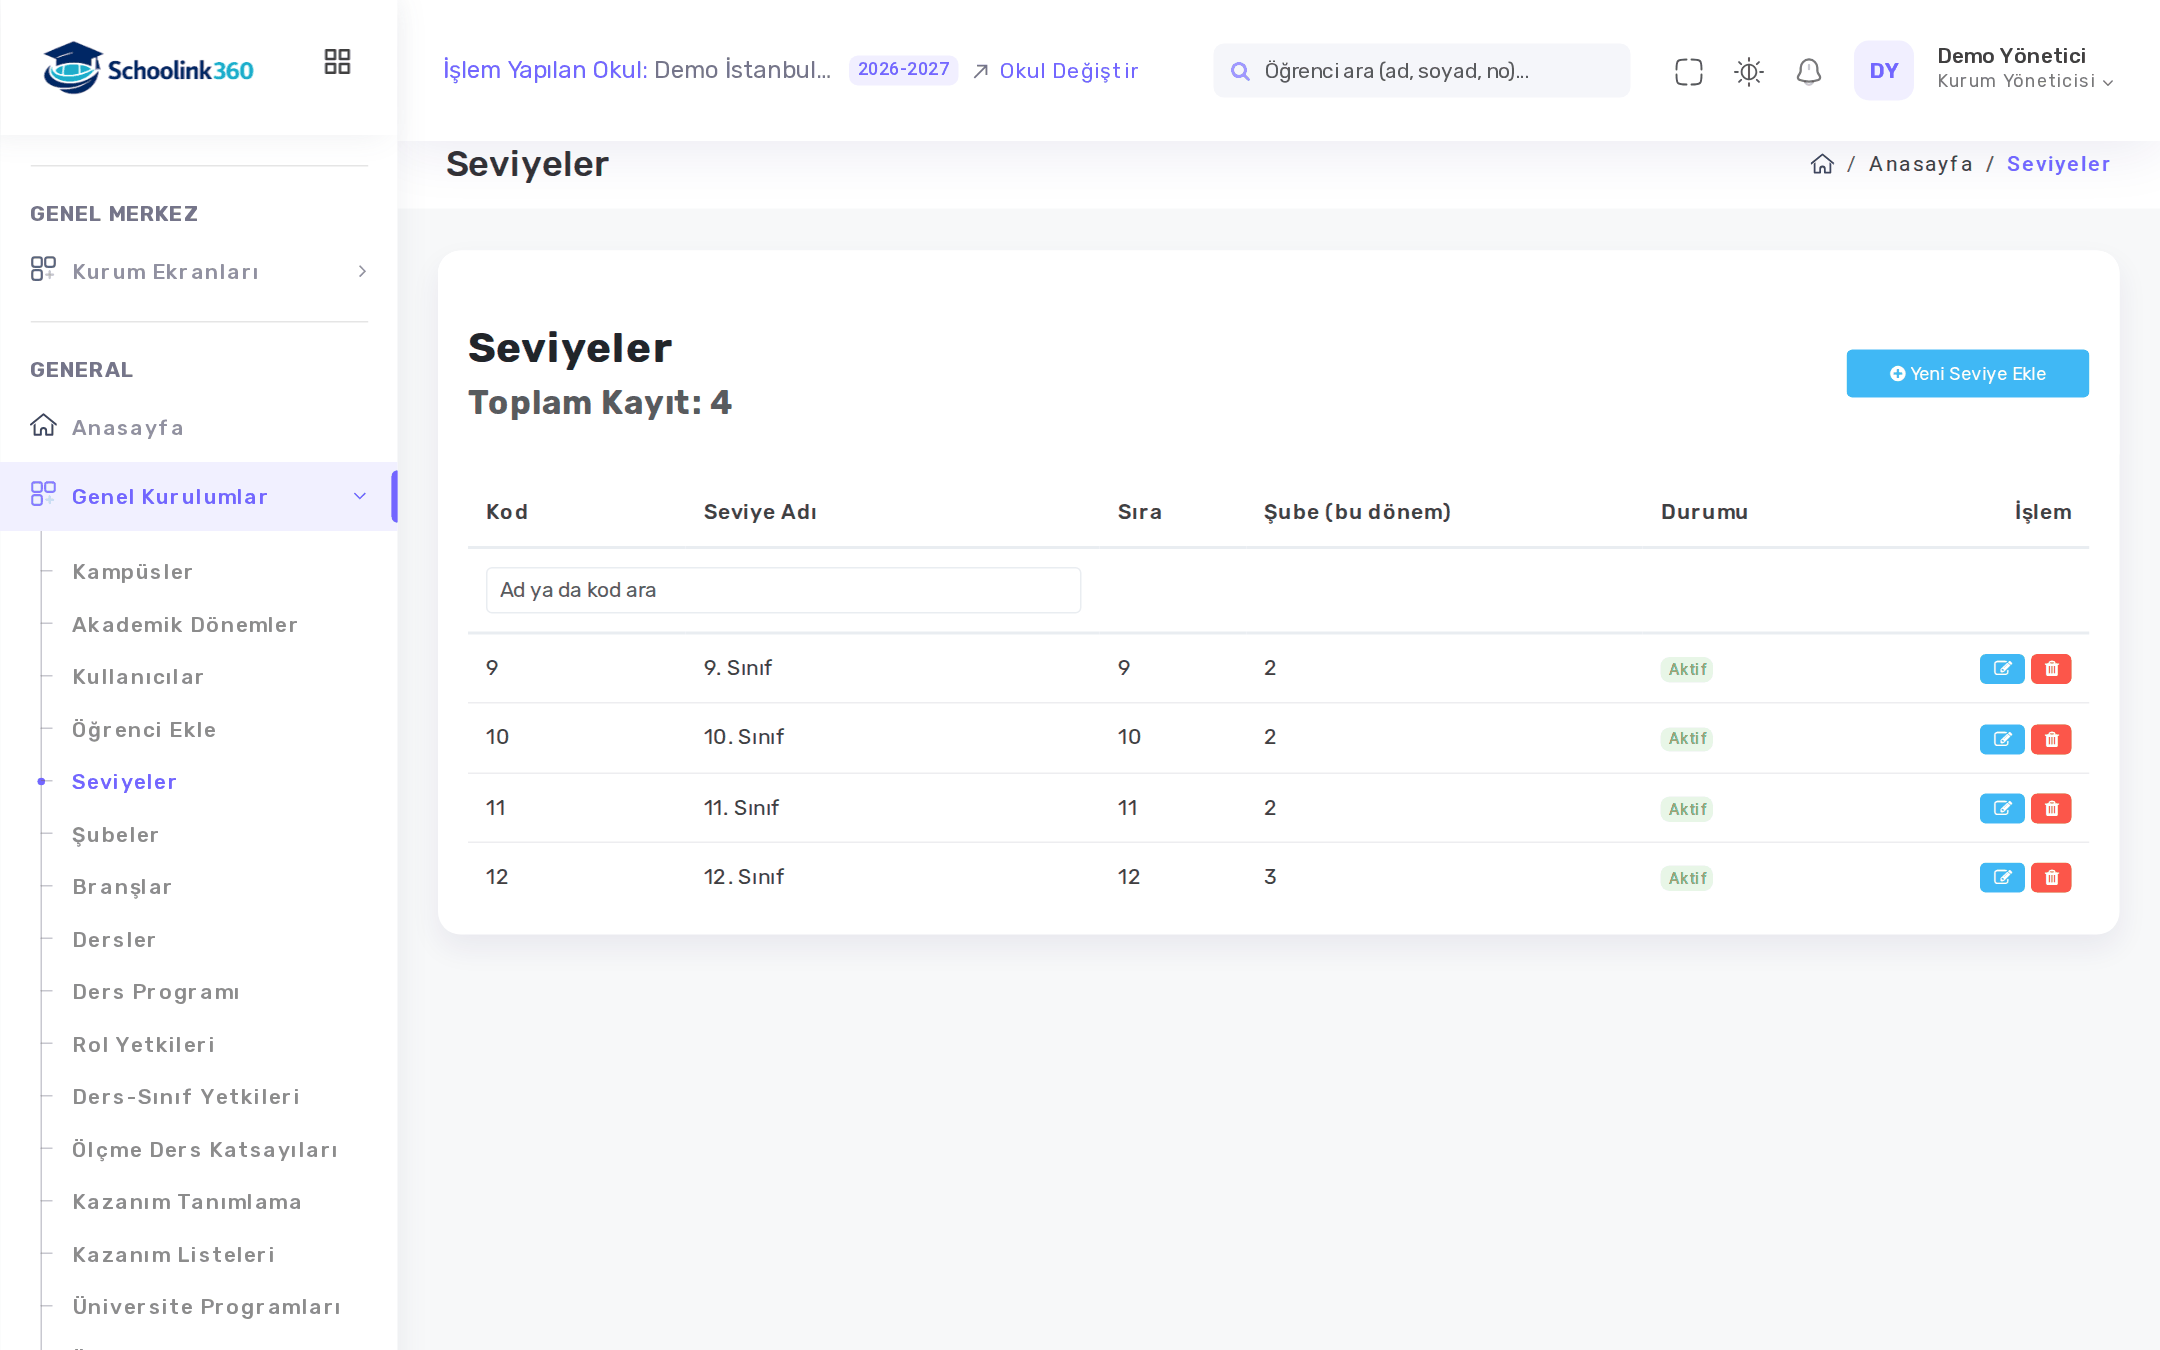
Task: Delete the 12. Sınıf row
Action: (x=2051, y=877)
